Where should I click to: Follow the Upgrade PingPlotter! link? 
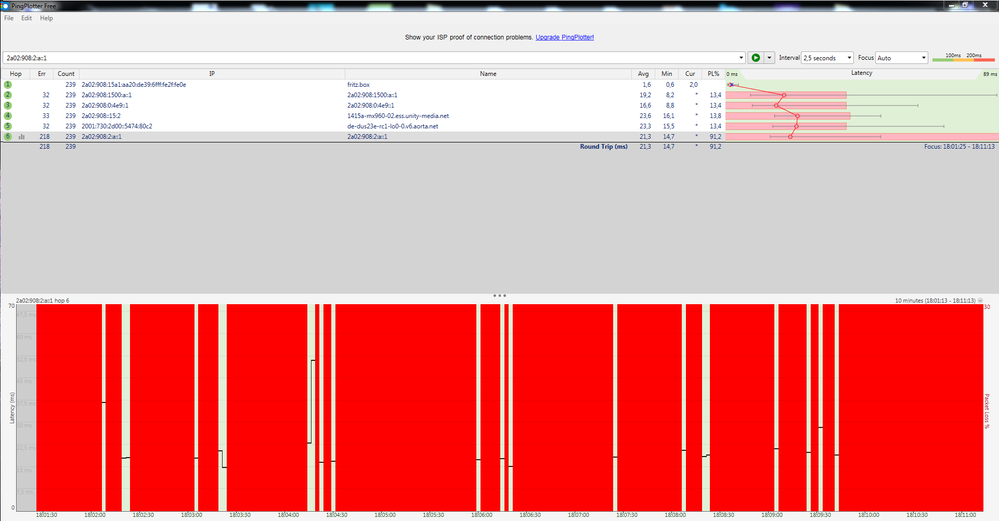(564, 37)
